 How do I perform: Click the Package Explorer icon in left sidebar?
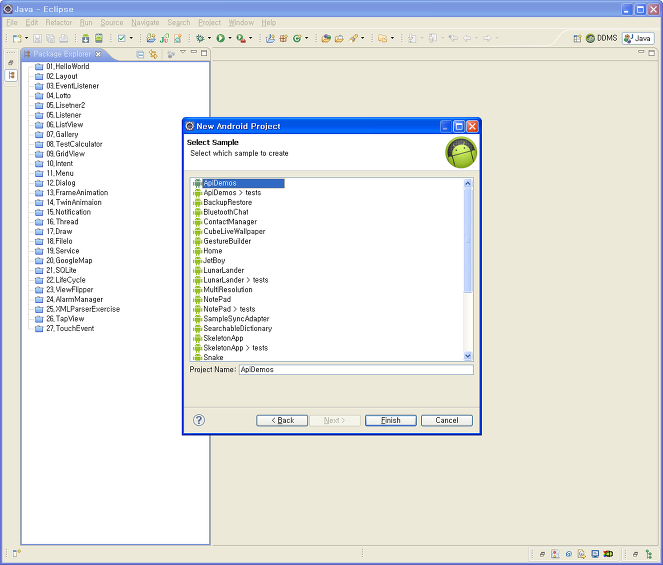click(x=11, y=75)
